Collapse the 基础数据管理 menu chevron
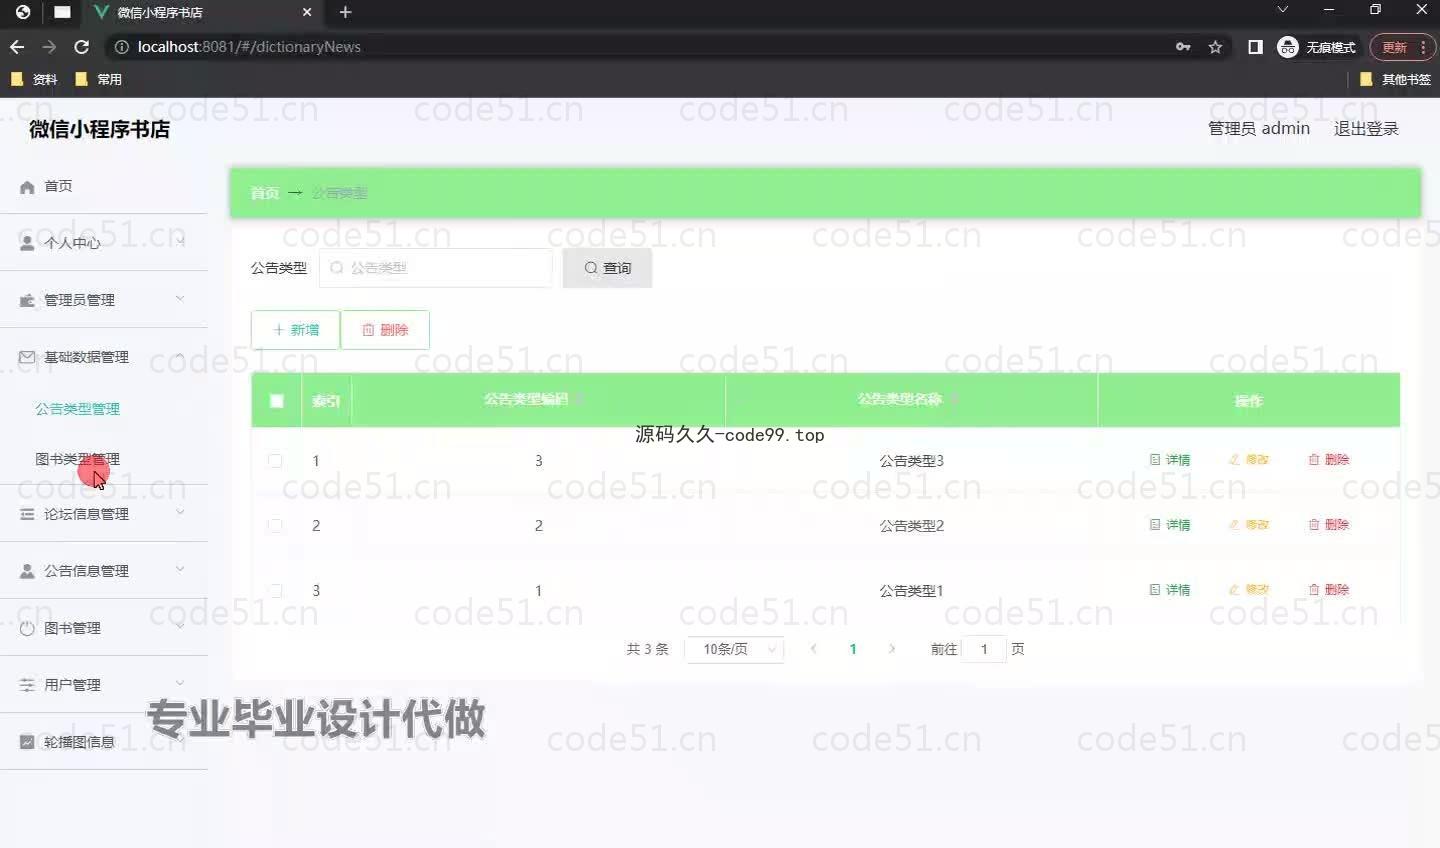 click(180, 355)
